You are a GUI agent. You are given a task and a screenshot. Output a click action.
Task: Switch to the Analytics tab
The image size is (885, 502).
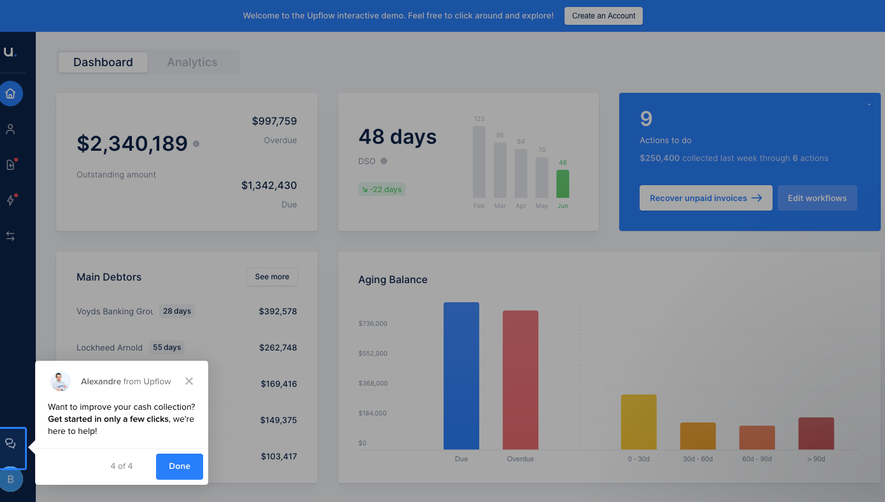[x=192, y=62]
